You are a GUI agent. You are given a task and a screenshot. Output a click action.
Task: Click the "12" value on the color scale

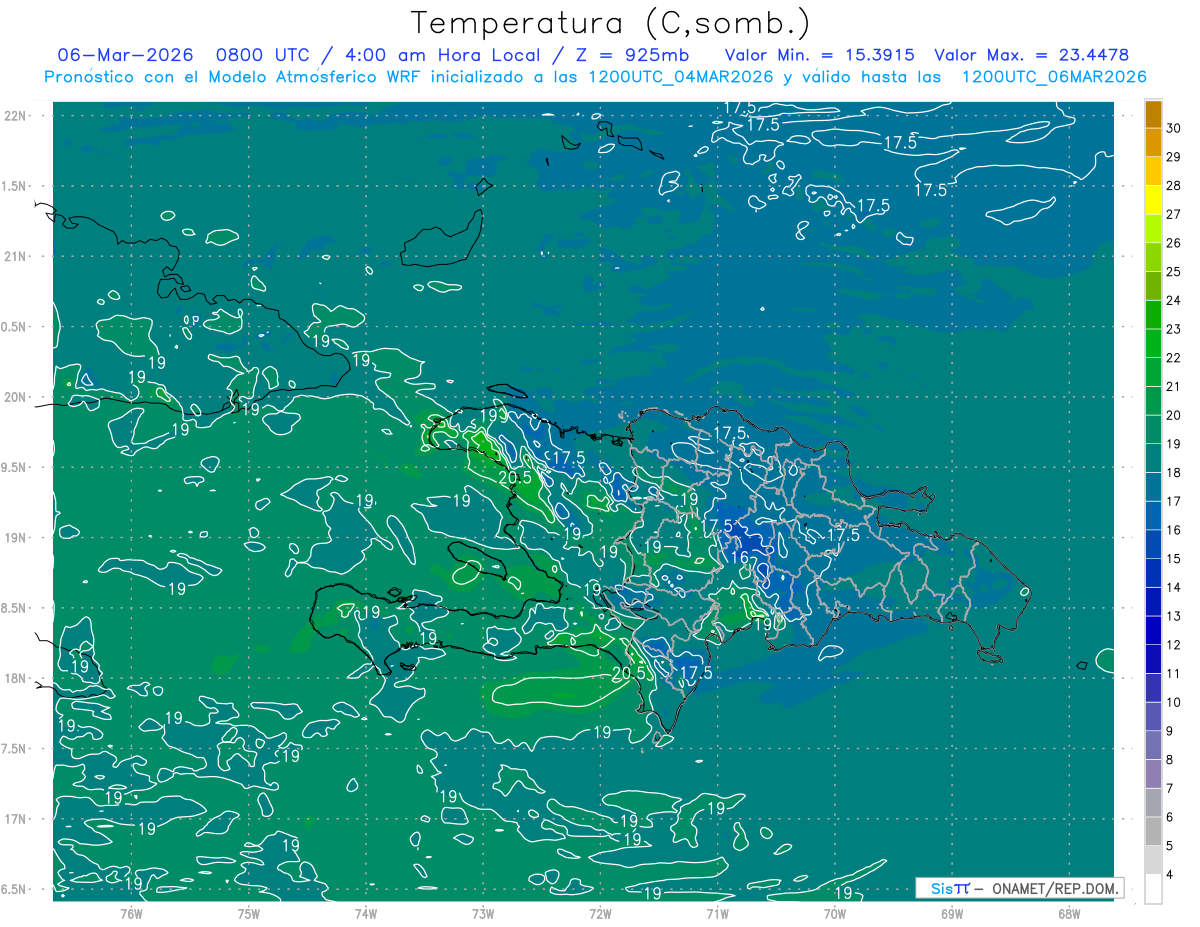coord(1174,645)
